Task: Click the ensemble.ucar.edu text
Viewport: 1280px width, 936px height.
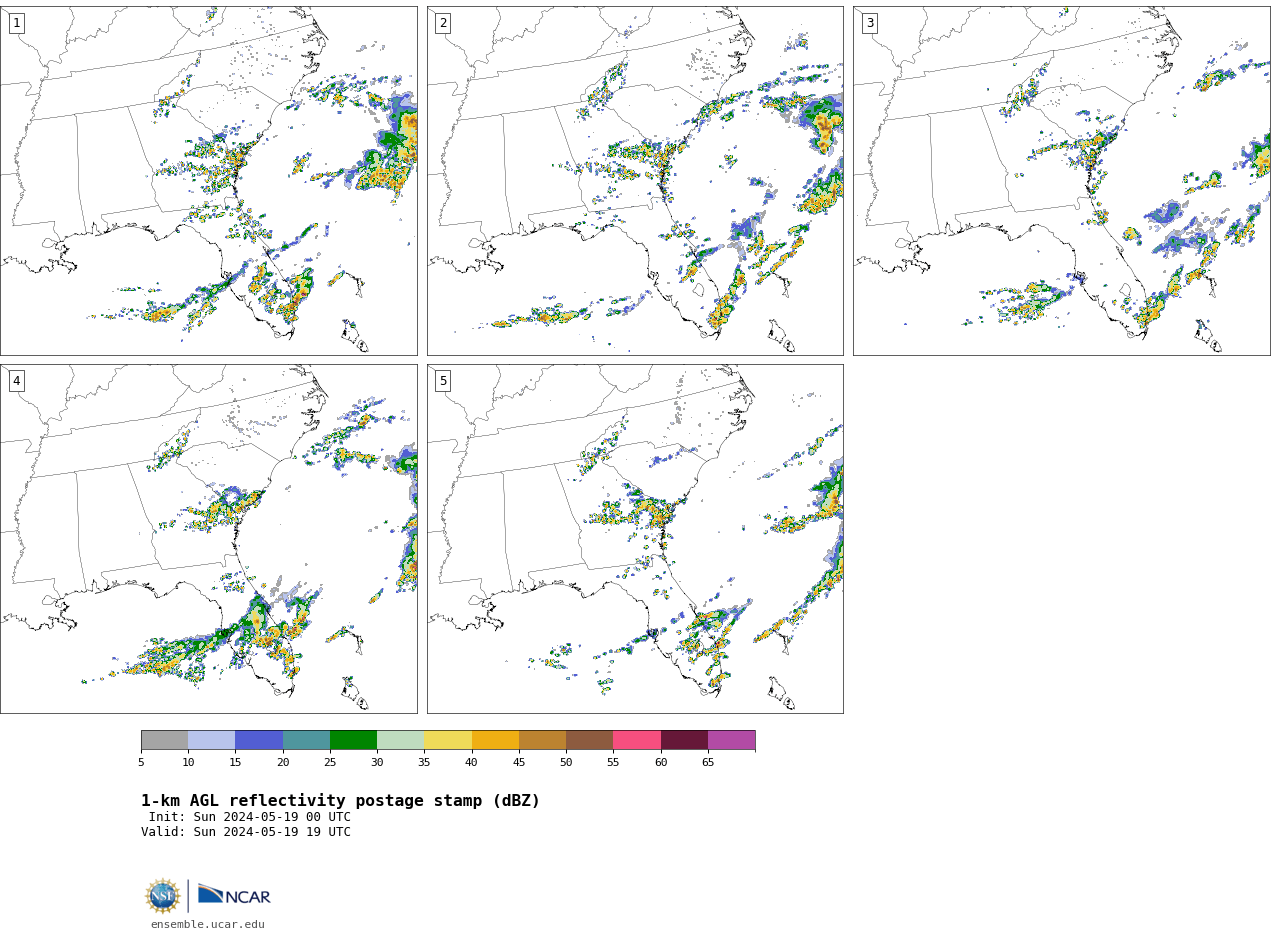Action: pyautogui.click(x=208, y=925)
